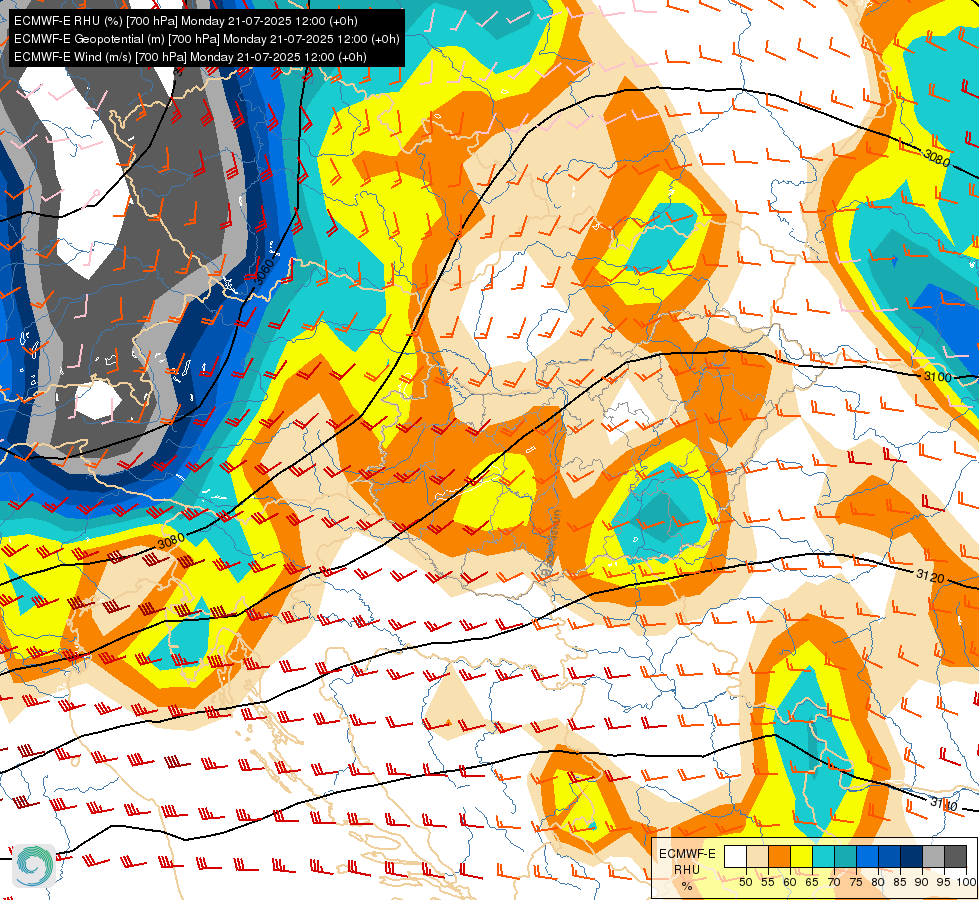The image size is (979, 900).
Task: Select the bright blue 75–80 legend swatch
Action: (x=867, y=857)
